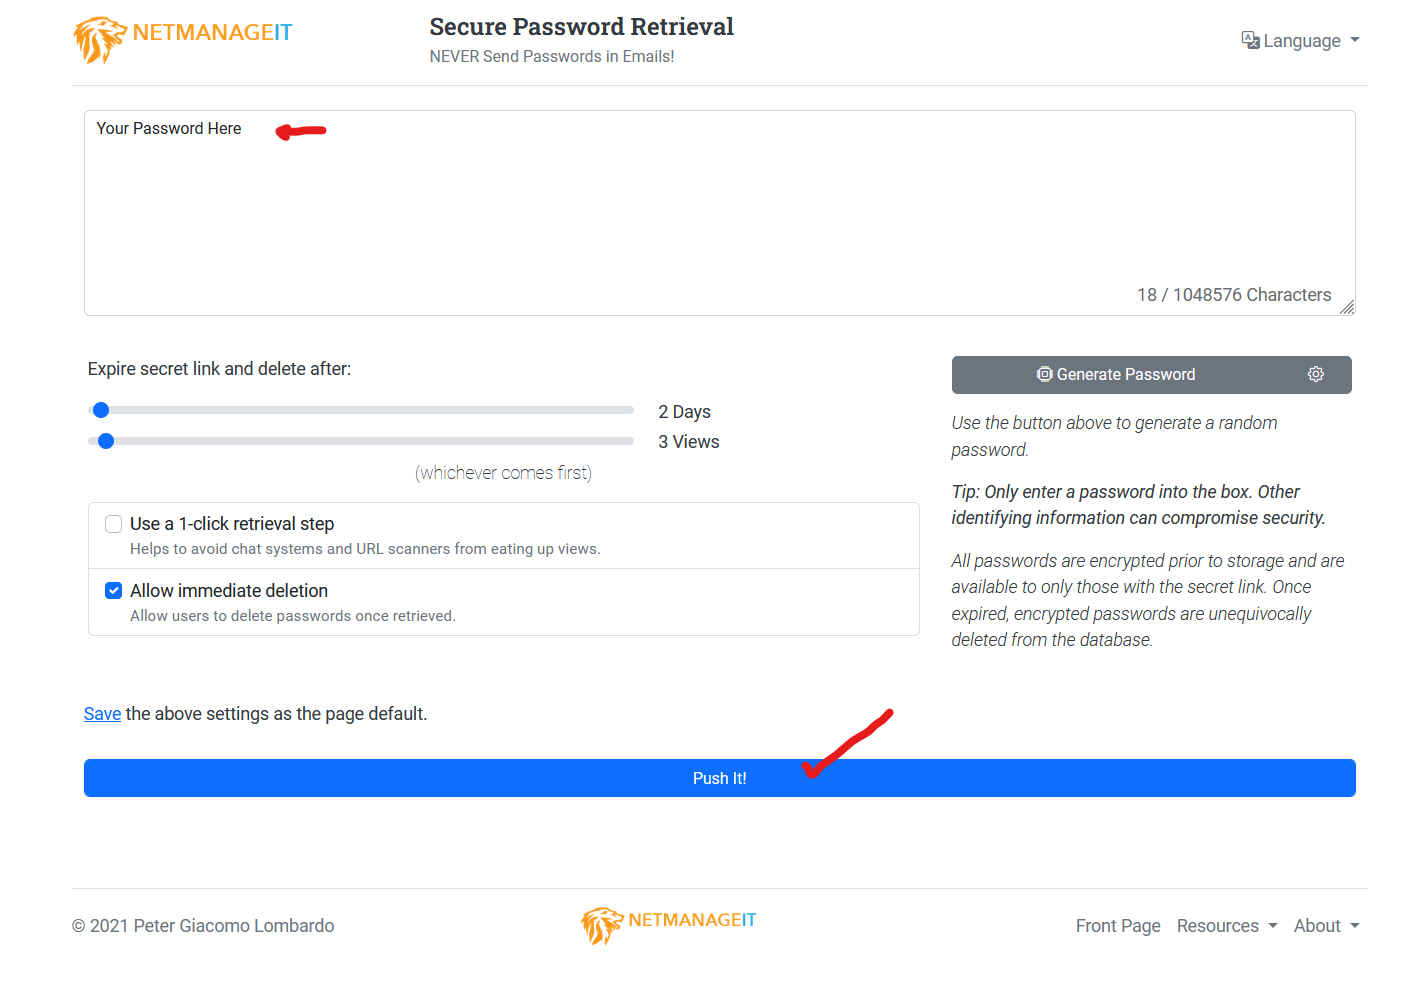Click the textarea resize handle corner

coord(1347,307)
